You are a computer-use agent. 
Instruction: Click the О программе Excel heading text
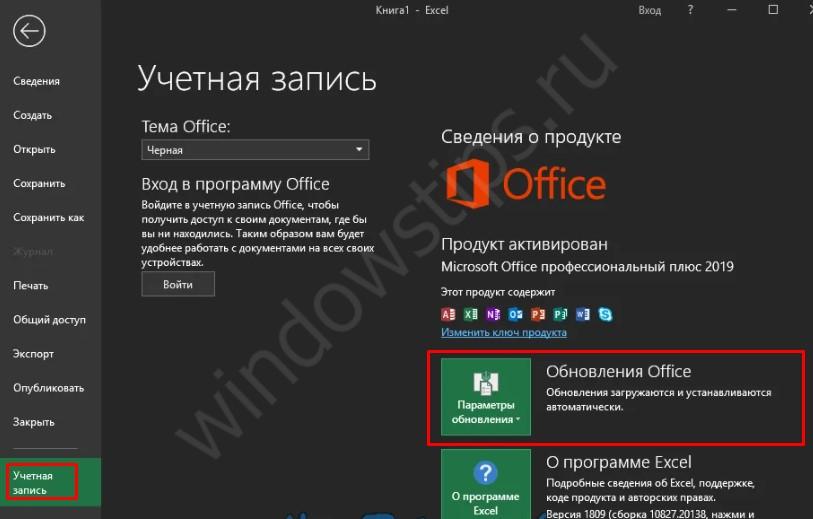[x=619, y=462]
